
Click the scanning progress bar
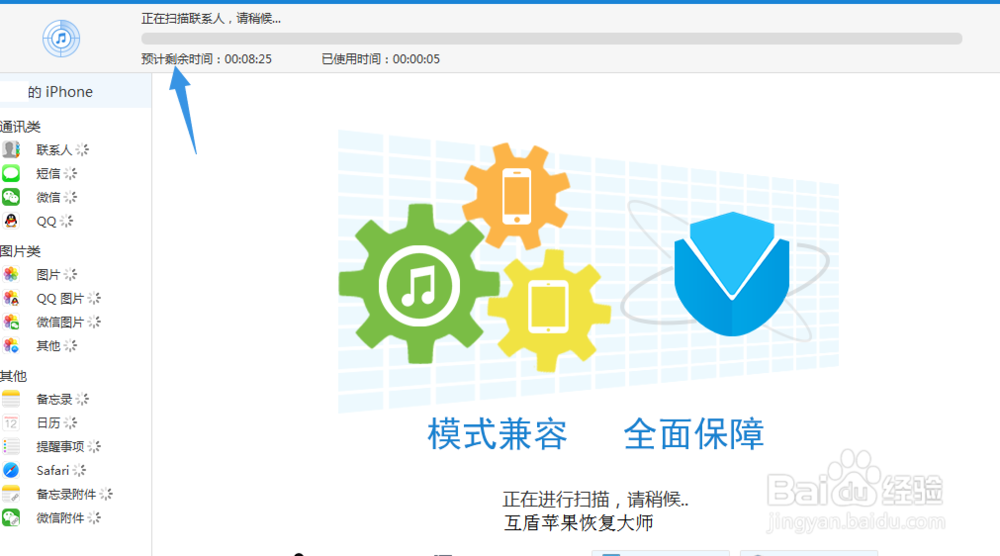[x=552, y=38]
